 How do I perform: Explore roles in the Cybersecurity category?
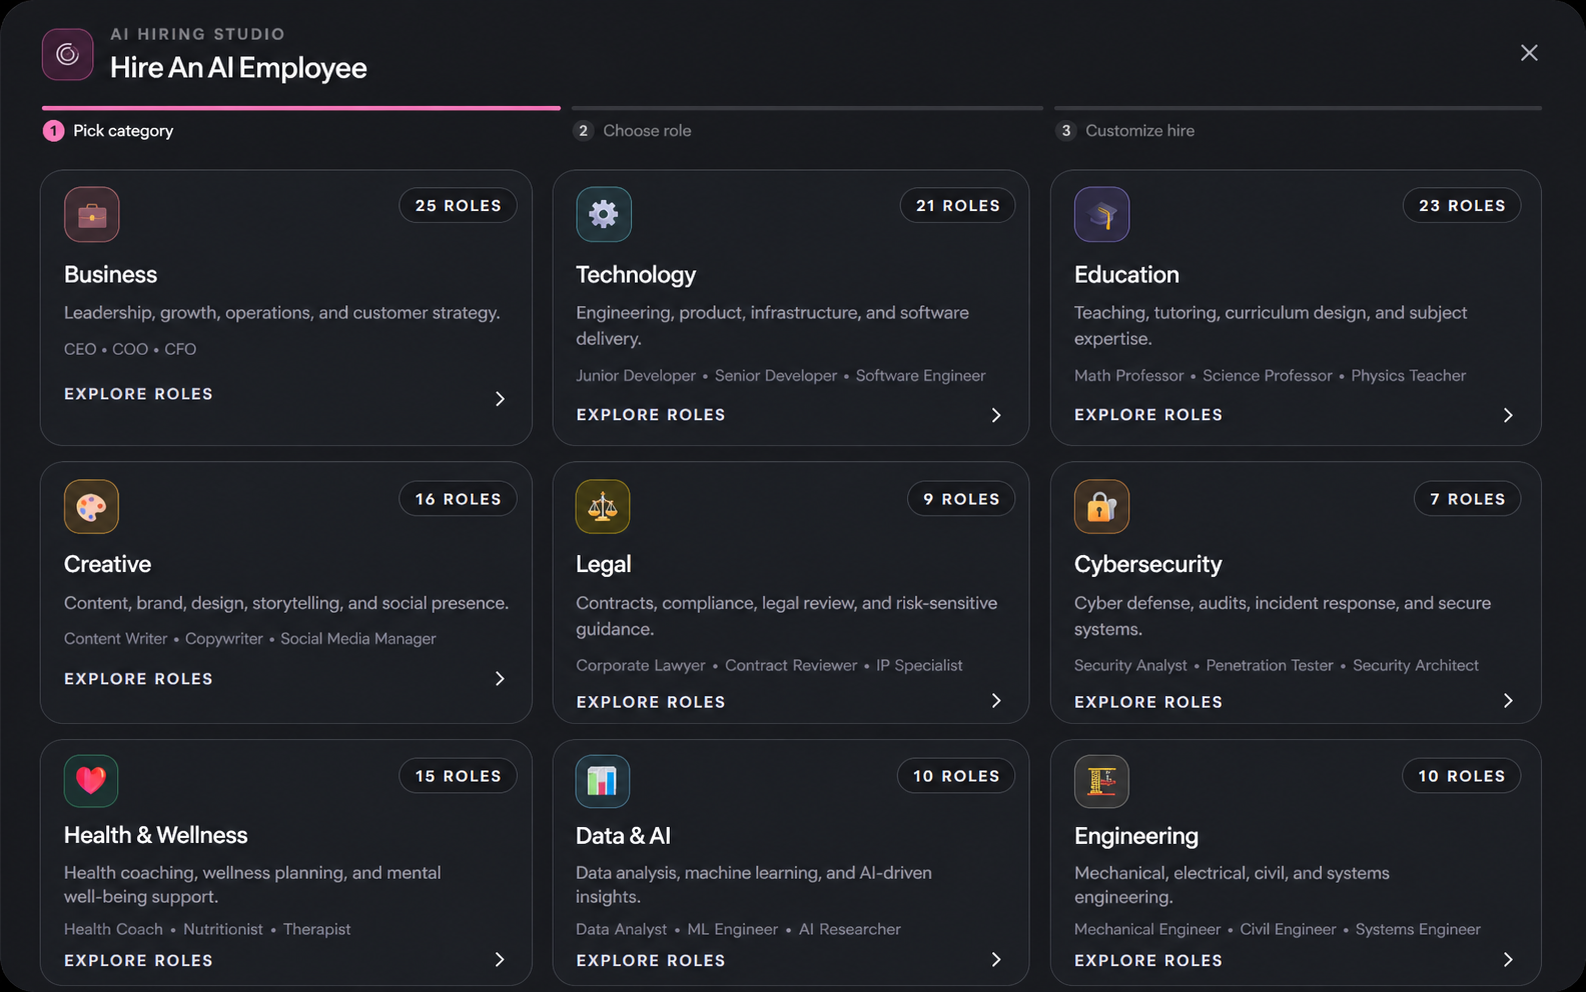point(1148,702)
